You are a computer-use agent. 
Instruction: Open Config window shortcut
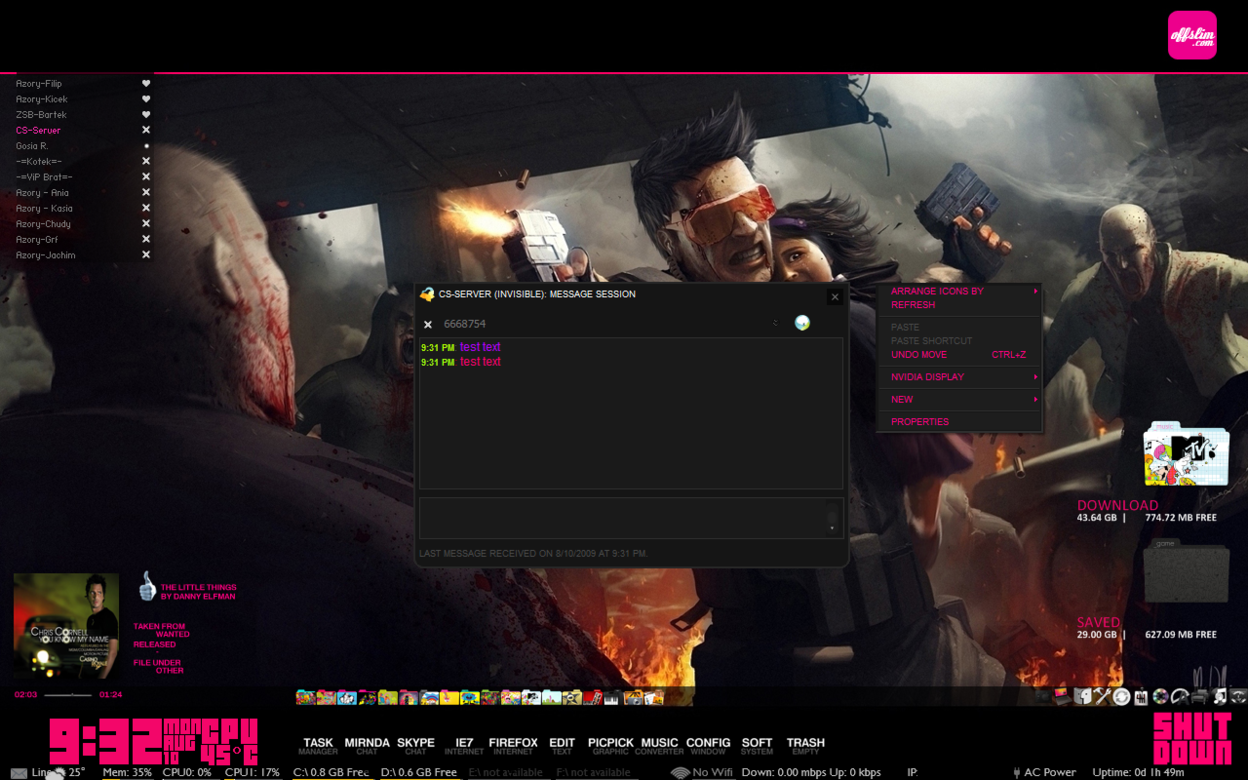tap(708, 746)
